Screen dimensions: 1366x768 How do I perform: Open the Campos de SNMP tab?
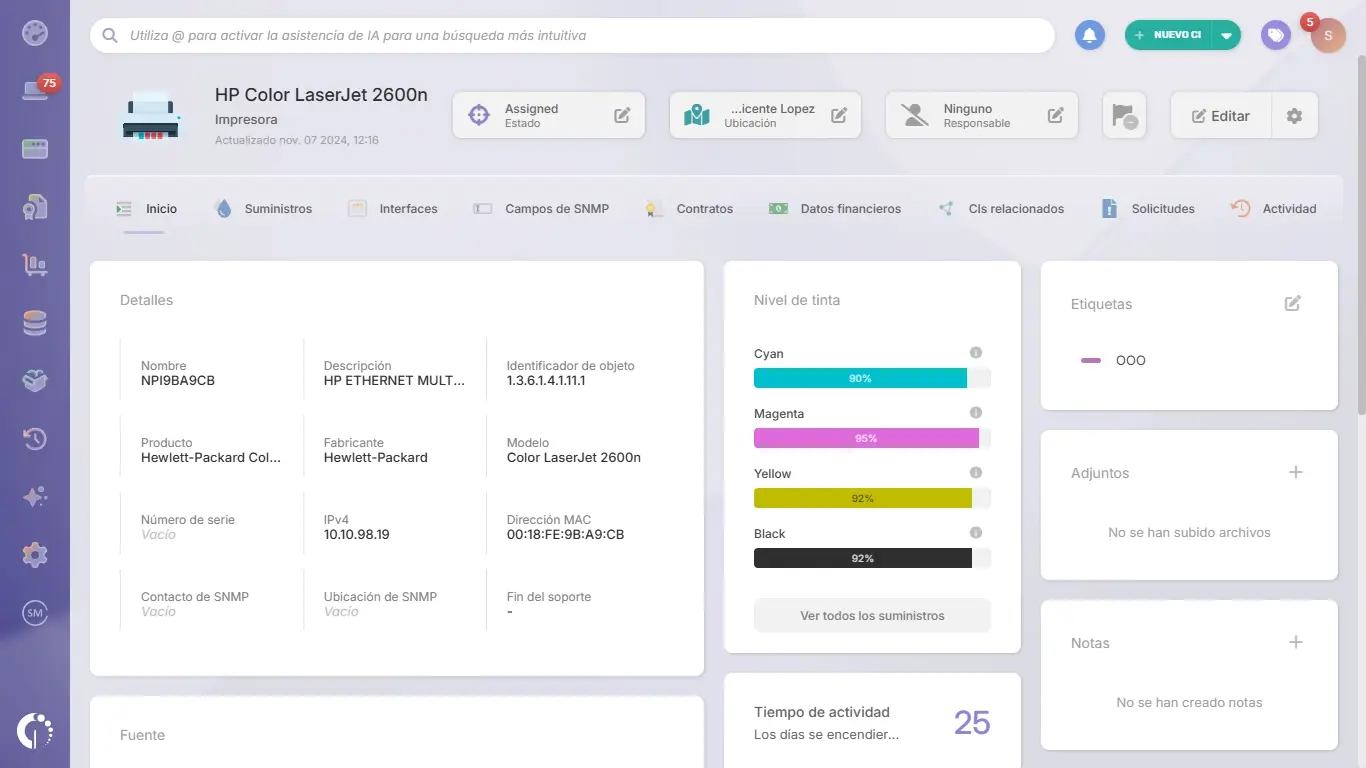(541, 209)
